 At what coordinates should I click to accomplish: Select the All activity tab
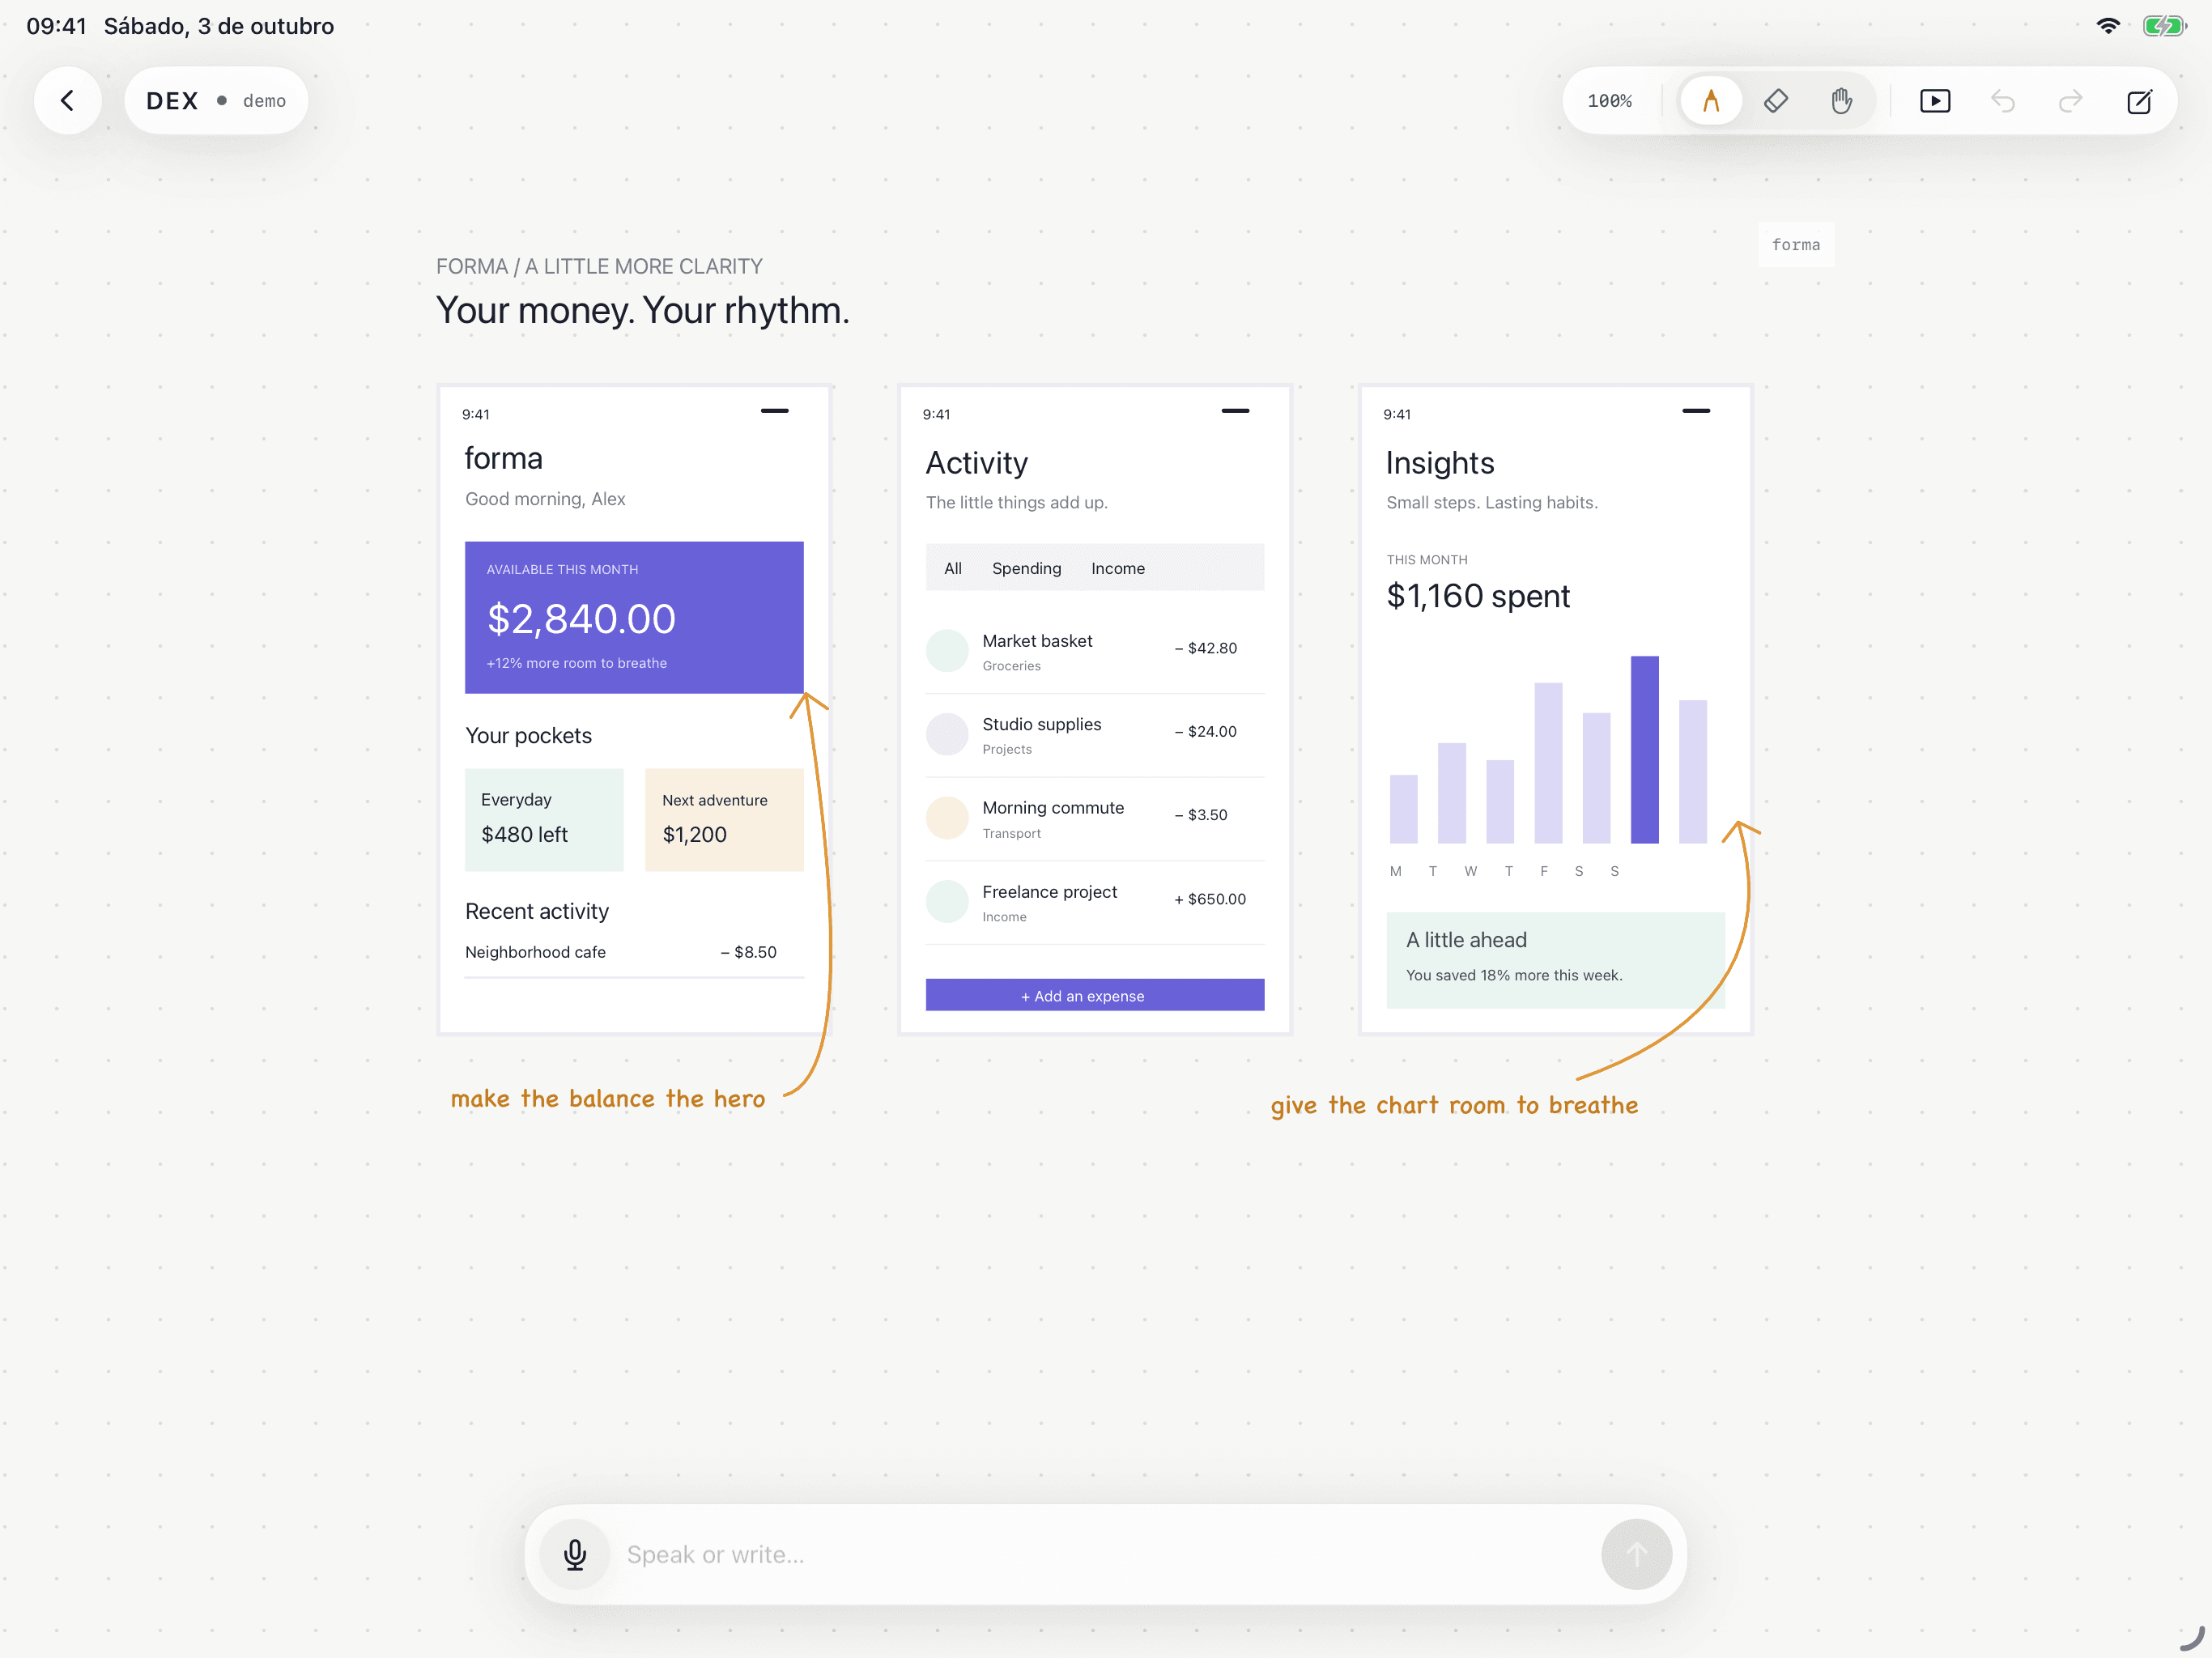pyautogui.click(x=952, y=568)
